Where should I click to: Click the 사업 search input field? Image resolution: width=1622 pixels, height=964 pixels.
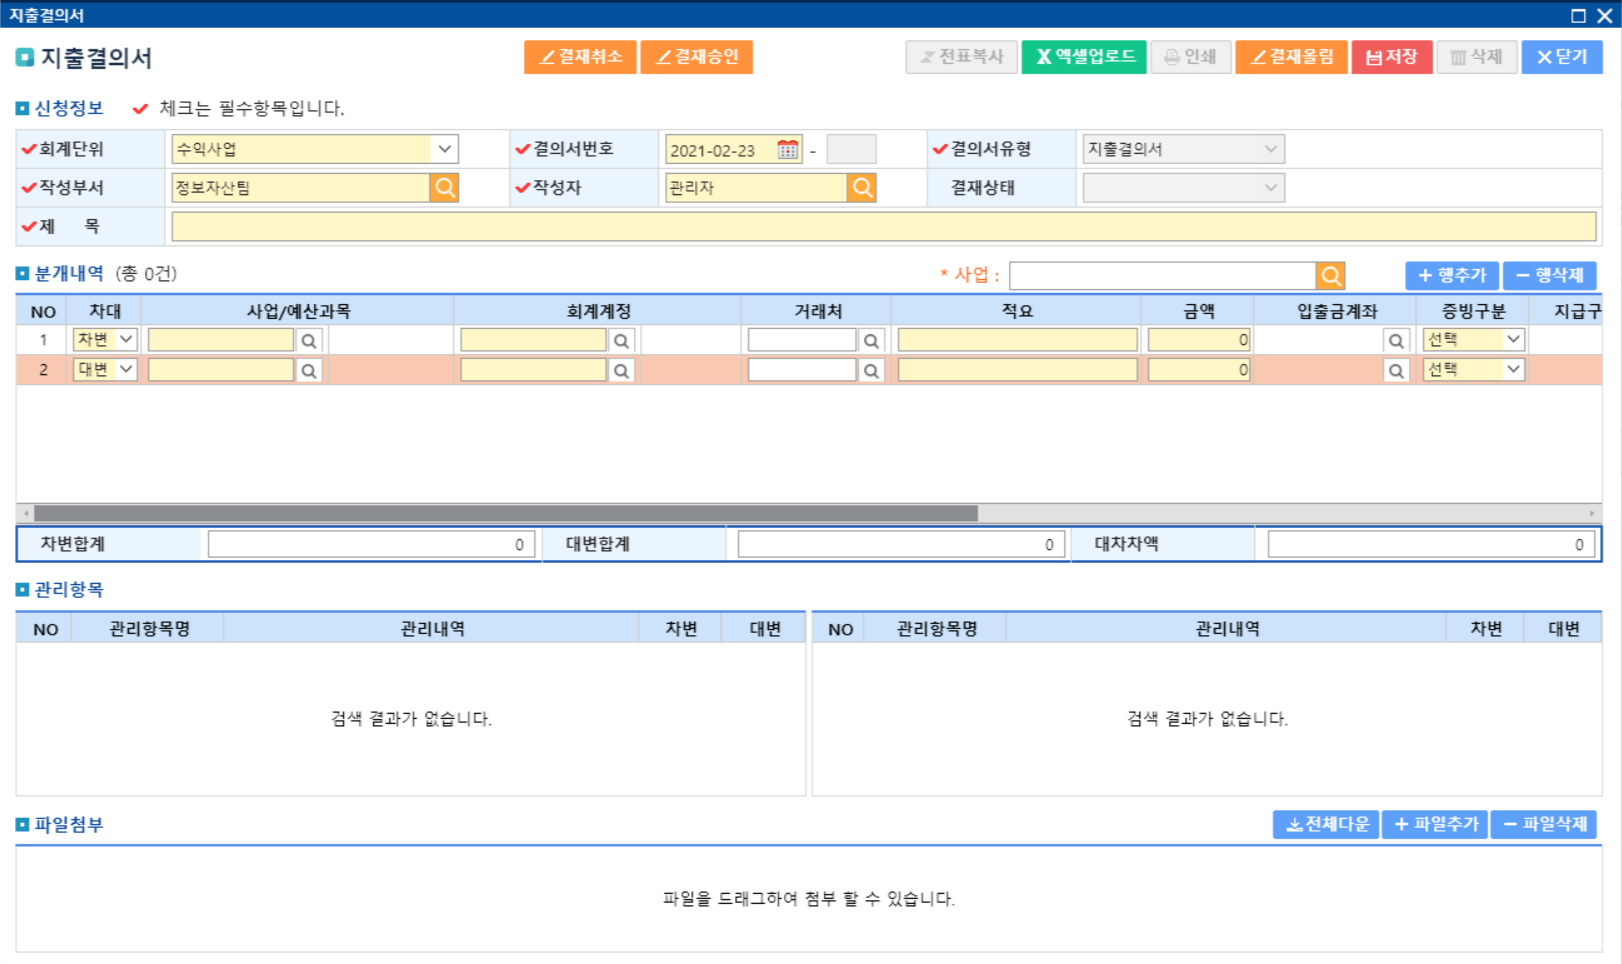tap(1163, 275)
